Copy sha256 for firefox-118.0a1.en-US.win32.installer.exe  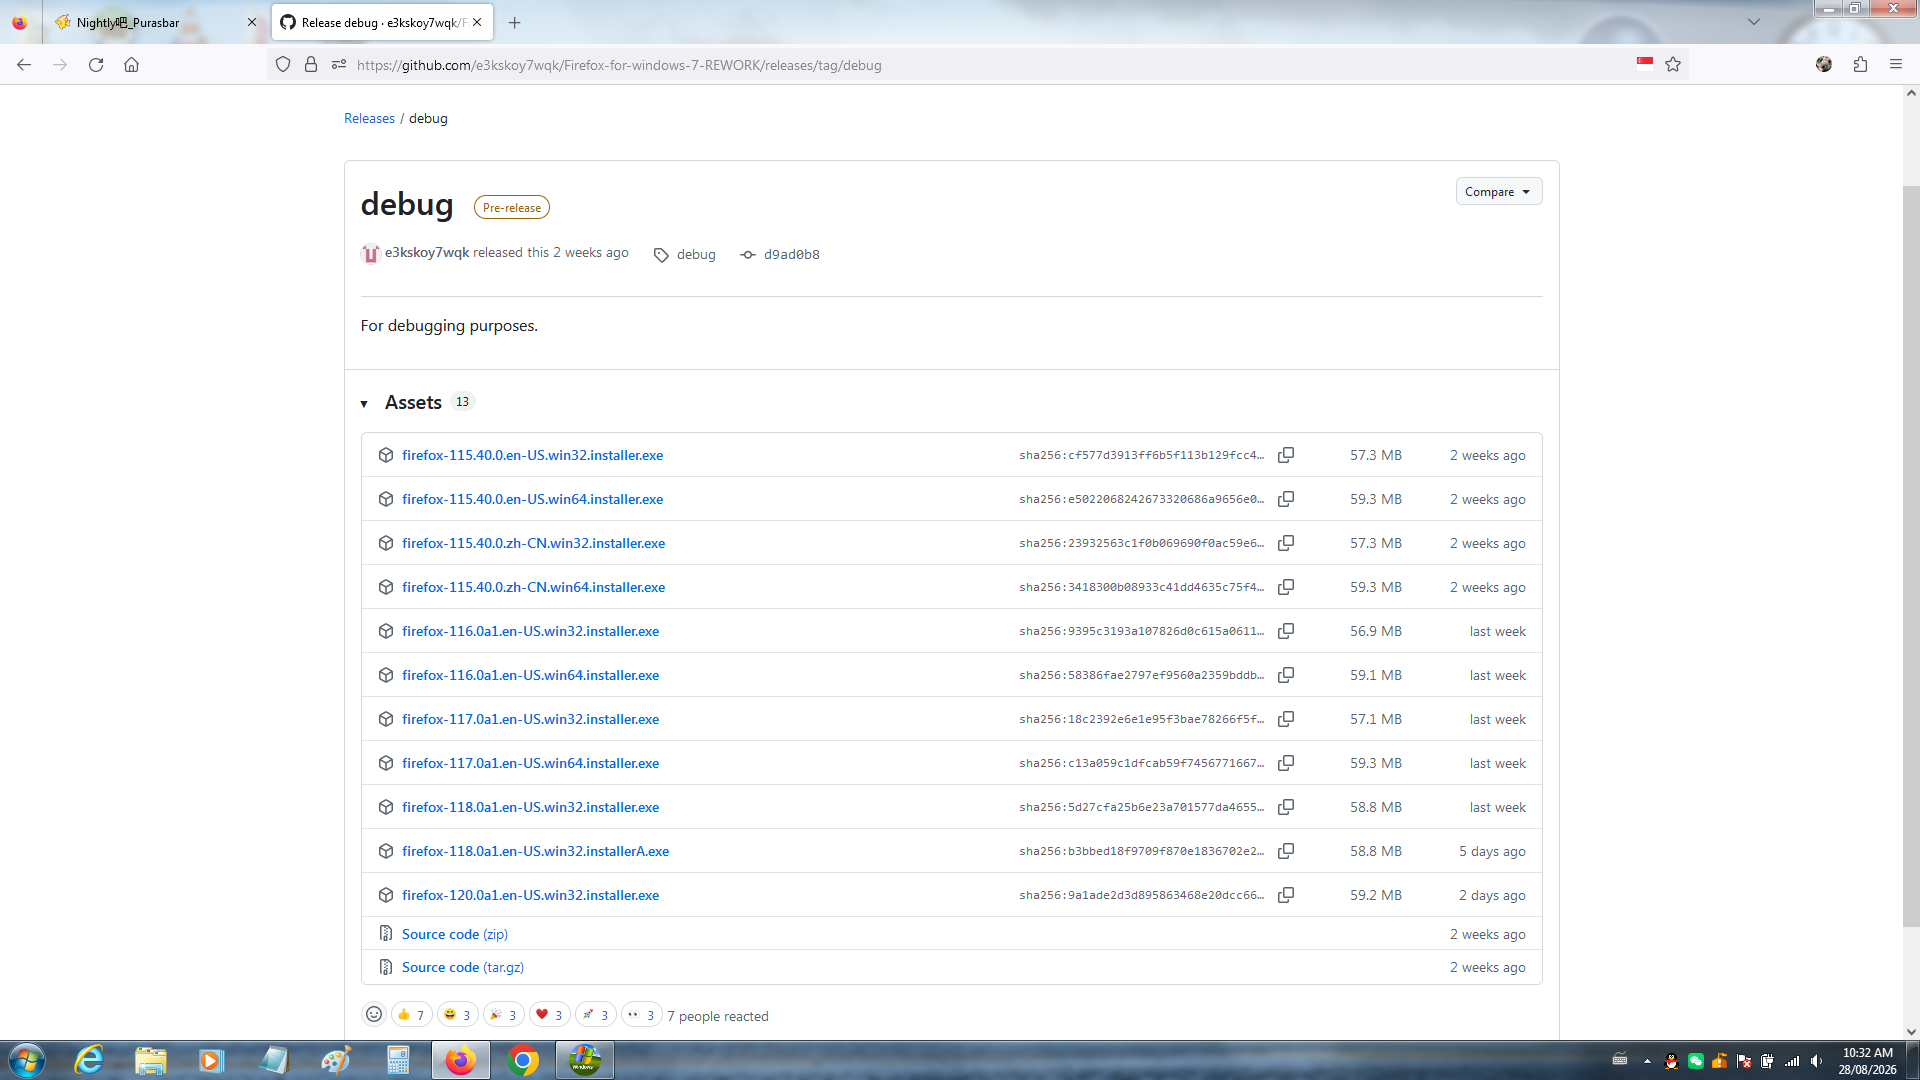coord(1286,807)
